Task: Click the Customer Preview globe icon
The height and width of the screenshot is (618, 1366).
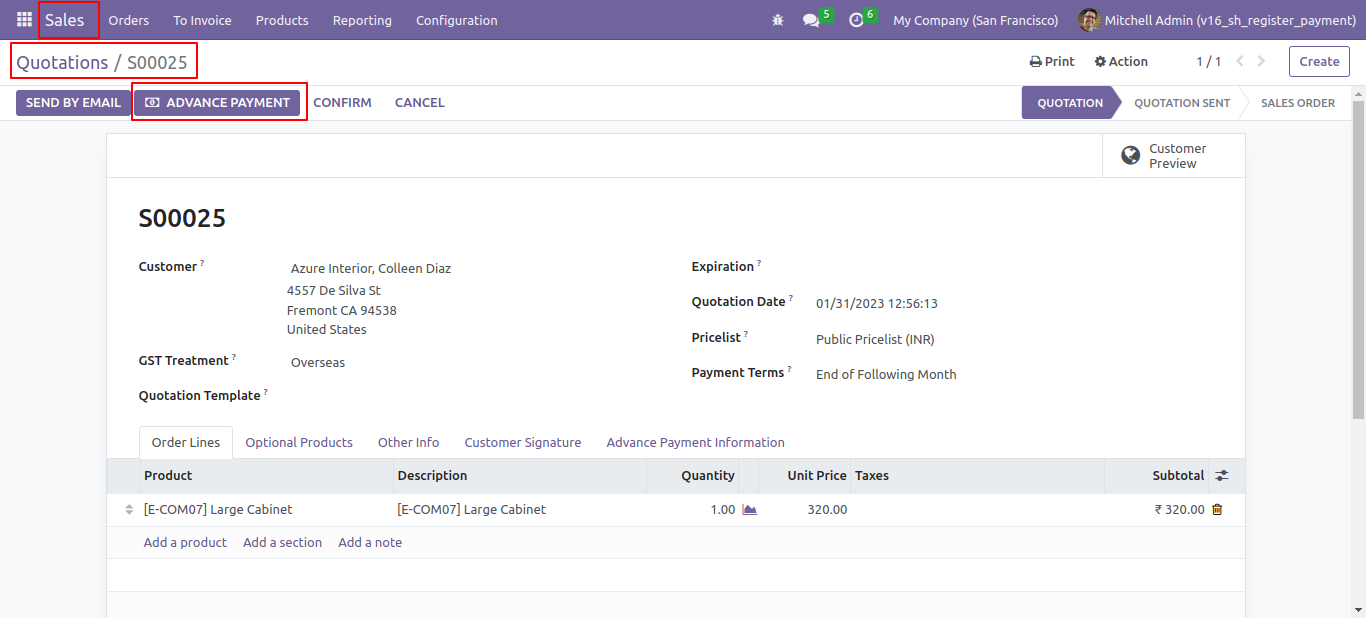Action: coord(1131,156)
